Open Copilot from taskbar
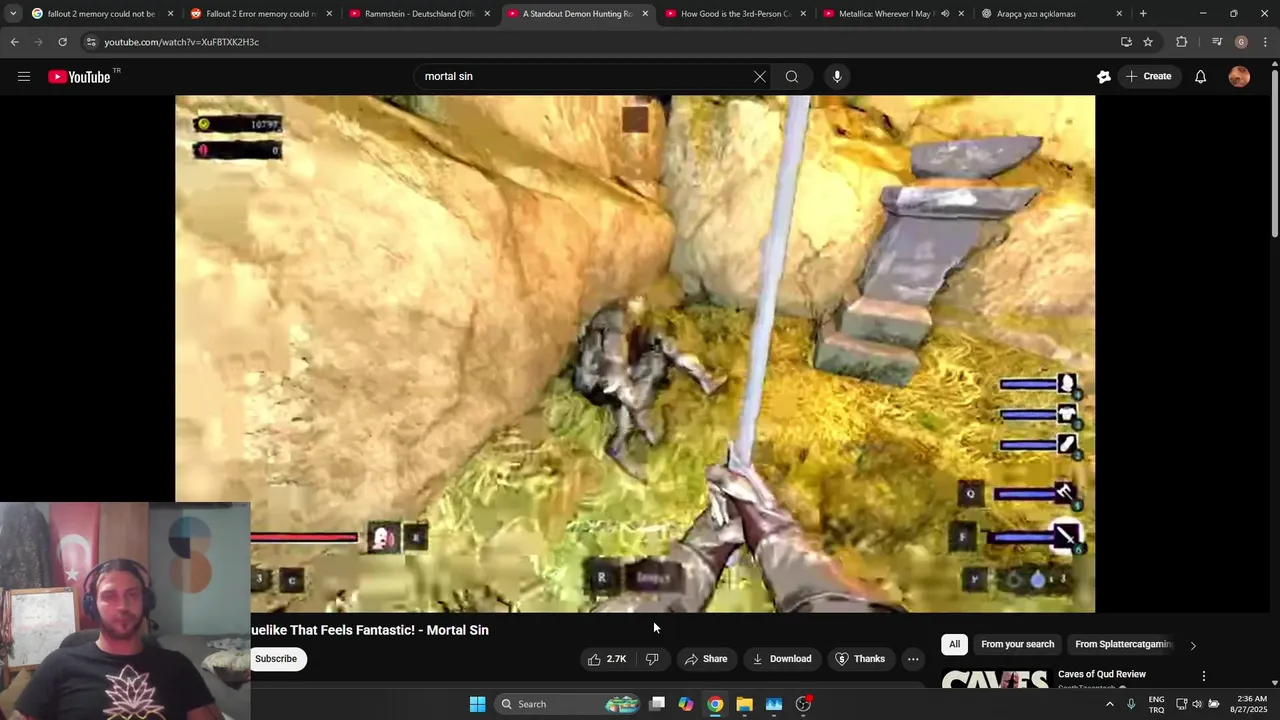Image resolution: width=1280 pixels, height=720 pixels. (x=686, y=704)
